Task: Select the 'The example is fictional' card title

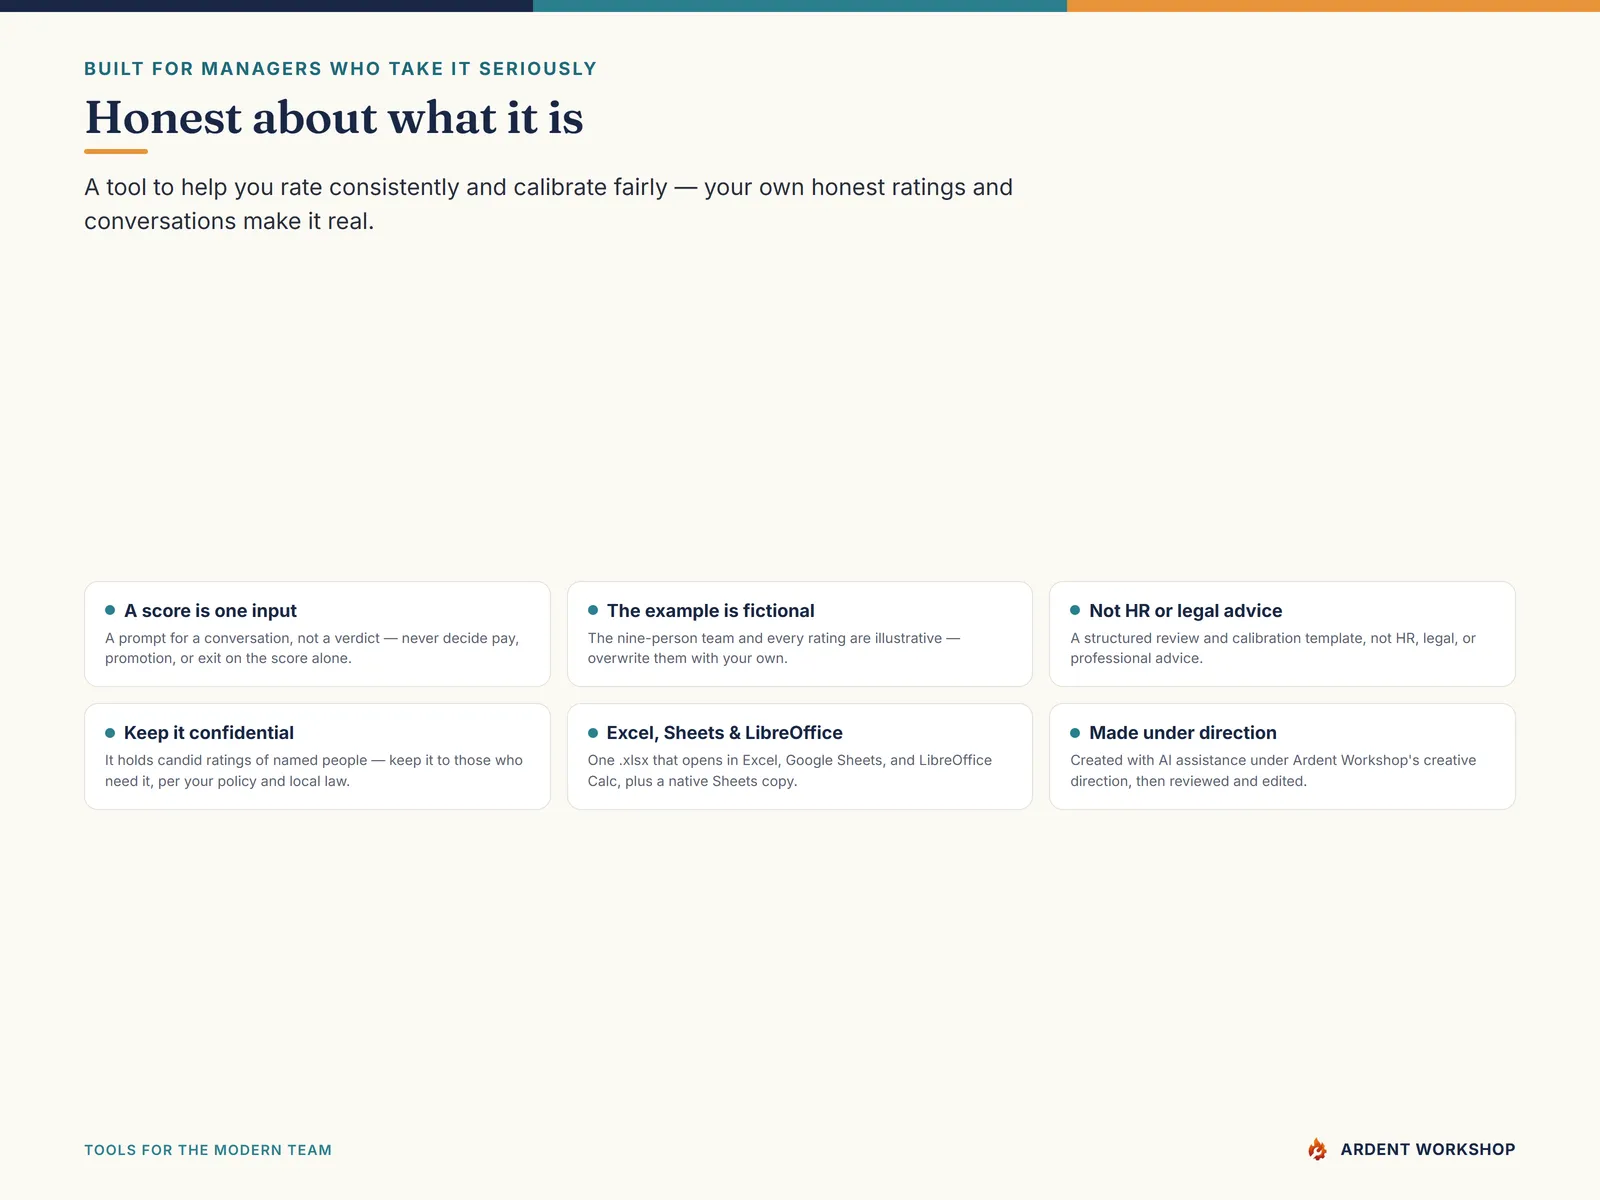Action: point(710,610)
